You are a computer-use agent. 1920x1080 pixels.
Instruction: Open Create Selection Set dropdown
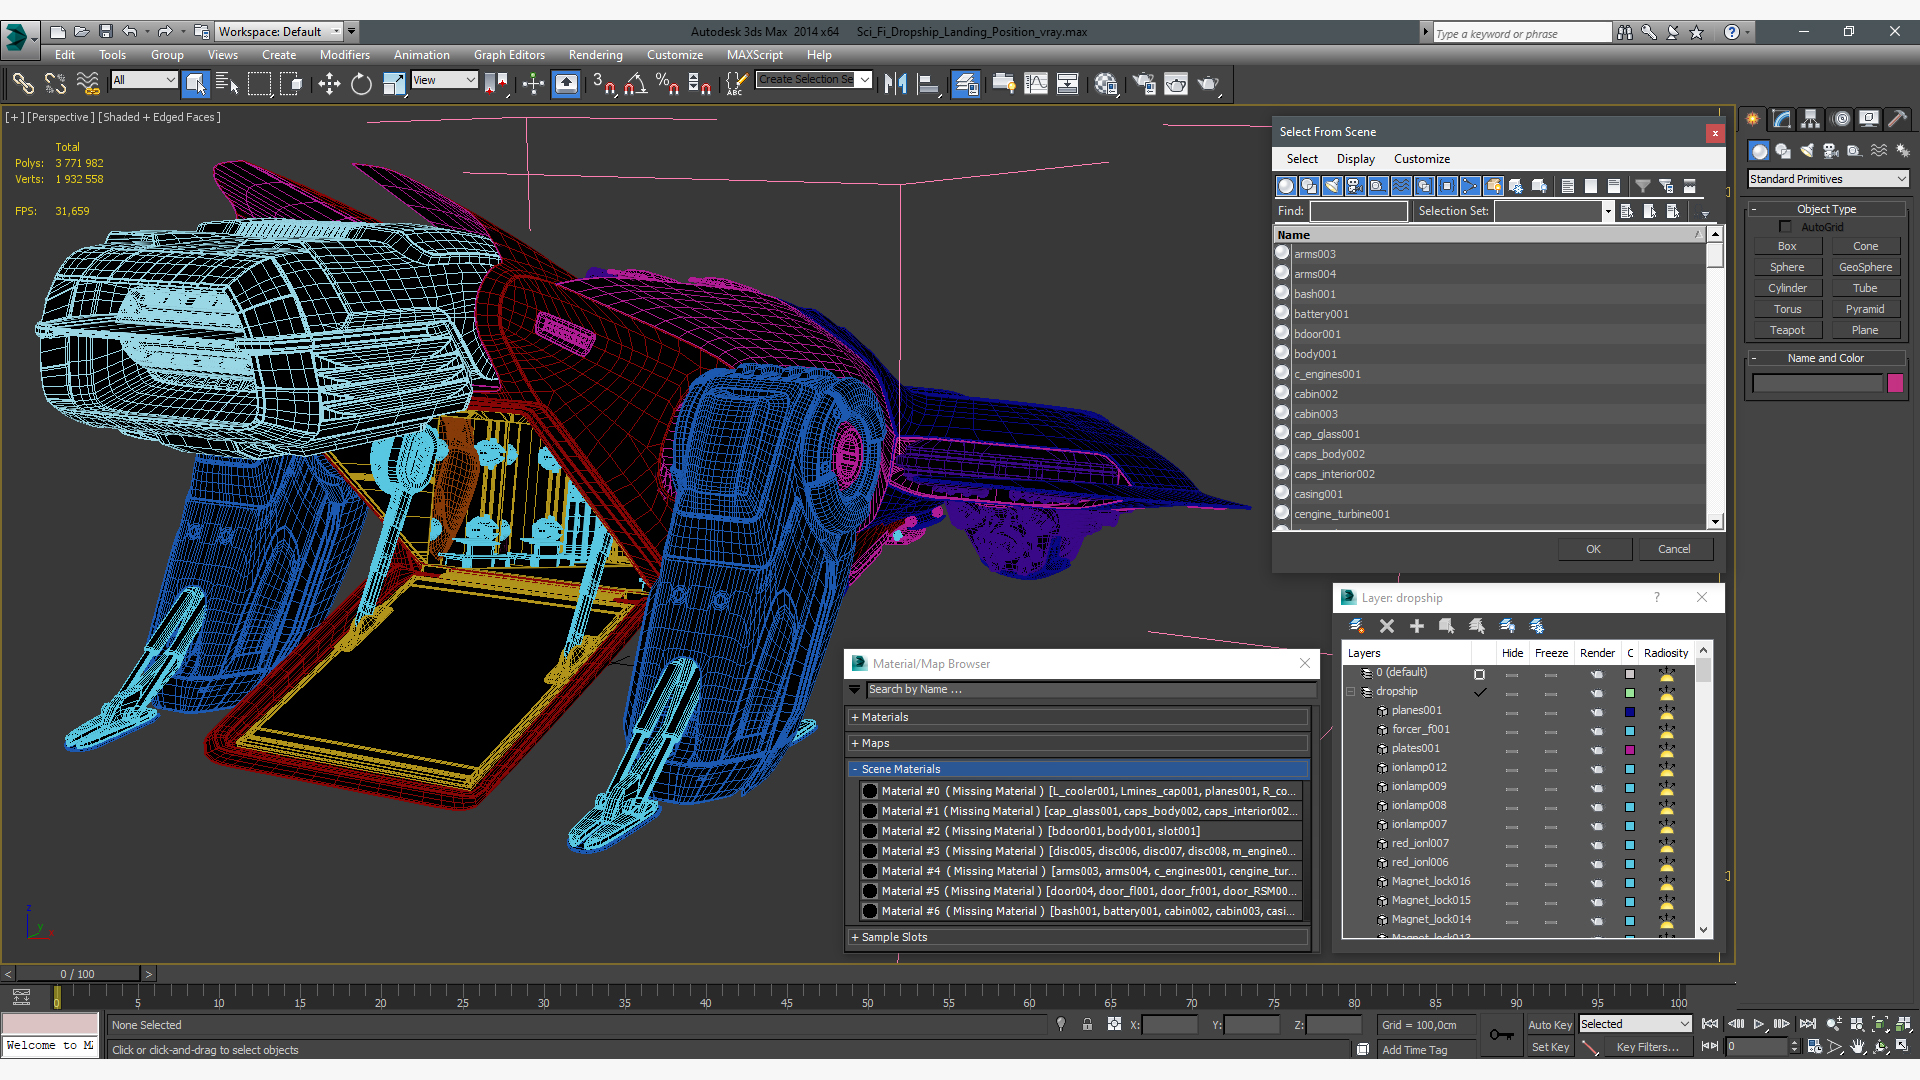[x=864, y=80]
